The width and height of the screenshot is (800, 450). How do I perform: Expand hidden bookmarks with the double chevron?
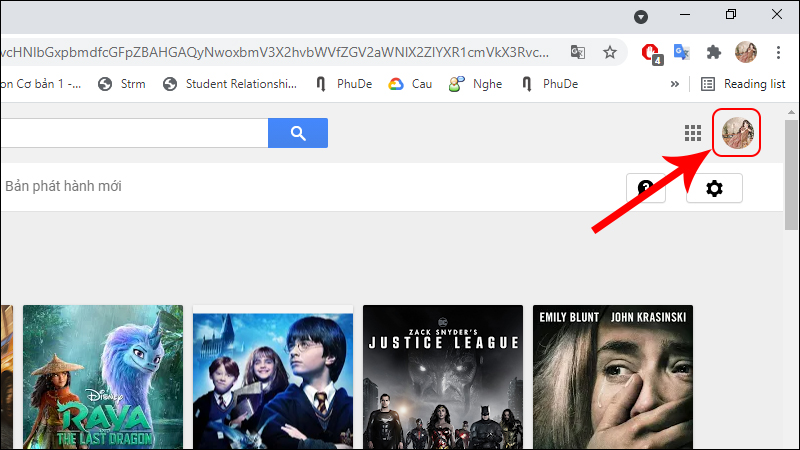pyautogui.click(x=674, y=84)
